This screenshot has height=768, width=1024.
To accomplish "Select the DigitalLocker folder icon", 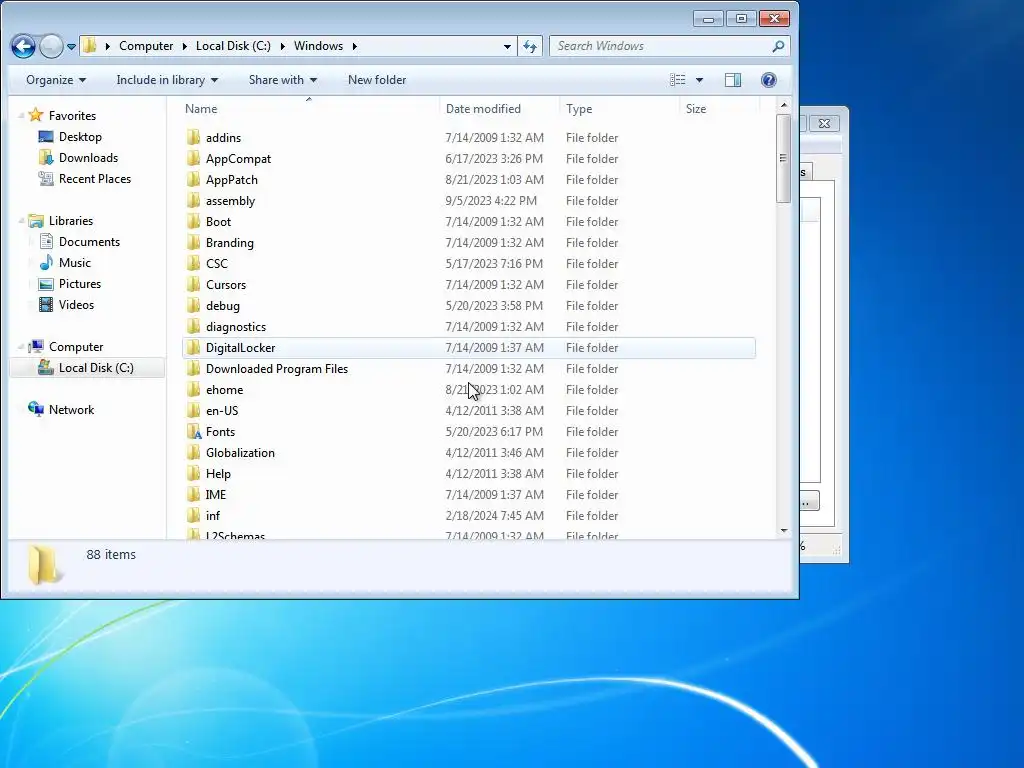I will [193, 347].
